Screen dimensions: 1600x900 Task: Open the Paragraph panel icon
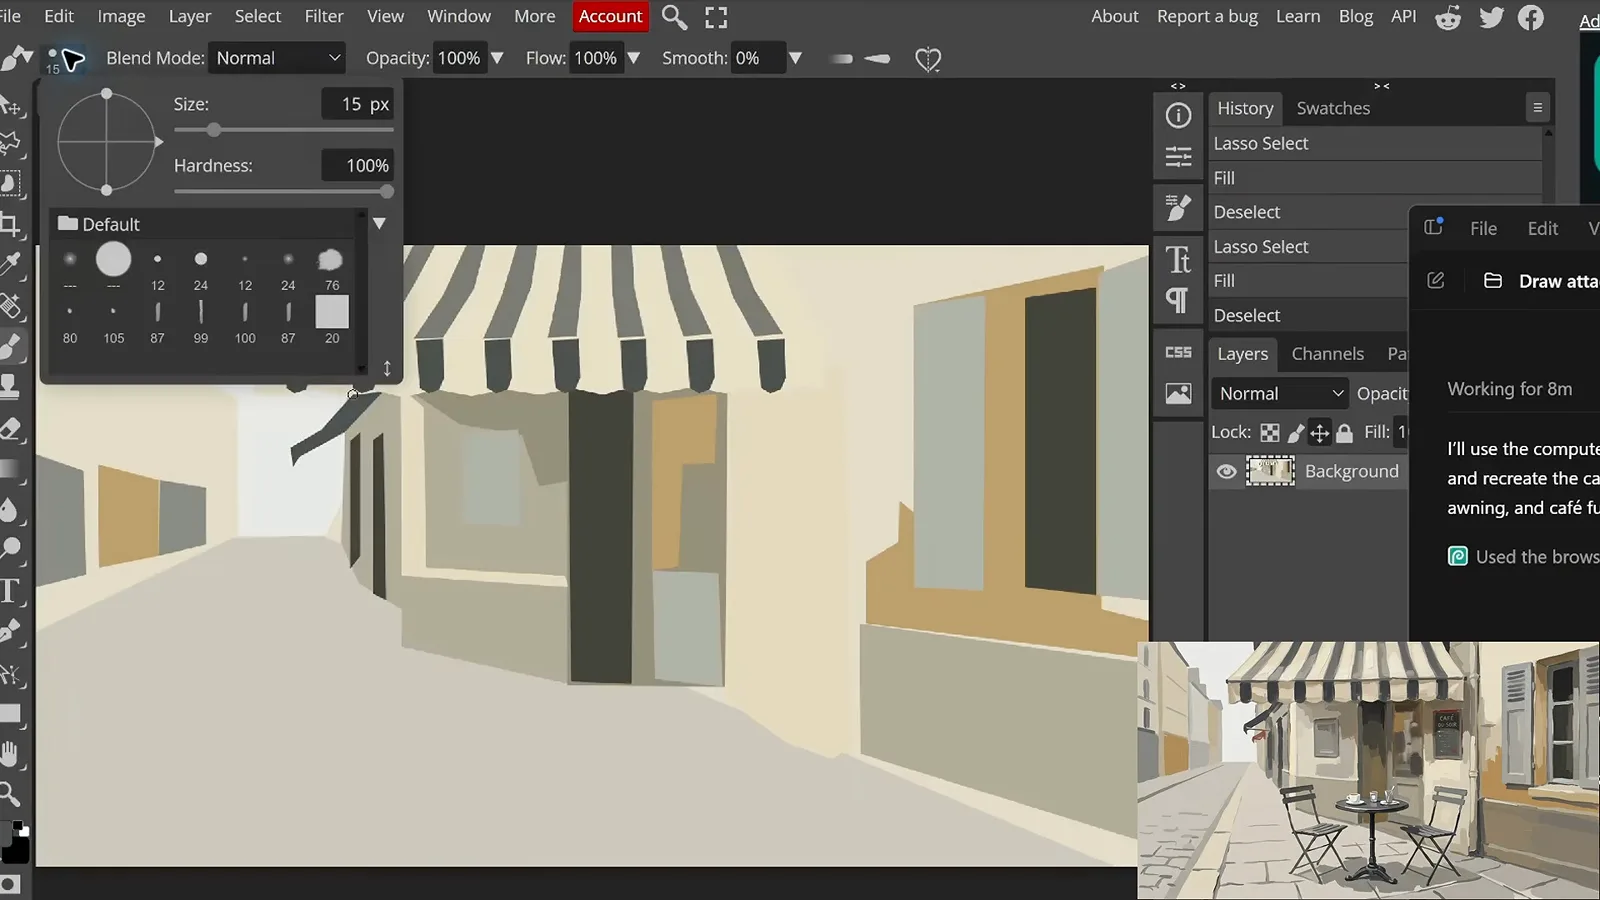(x=1178, y=300)
